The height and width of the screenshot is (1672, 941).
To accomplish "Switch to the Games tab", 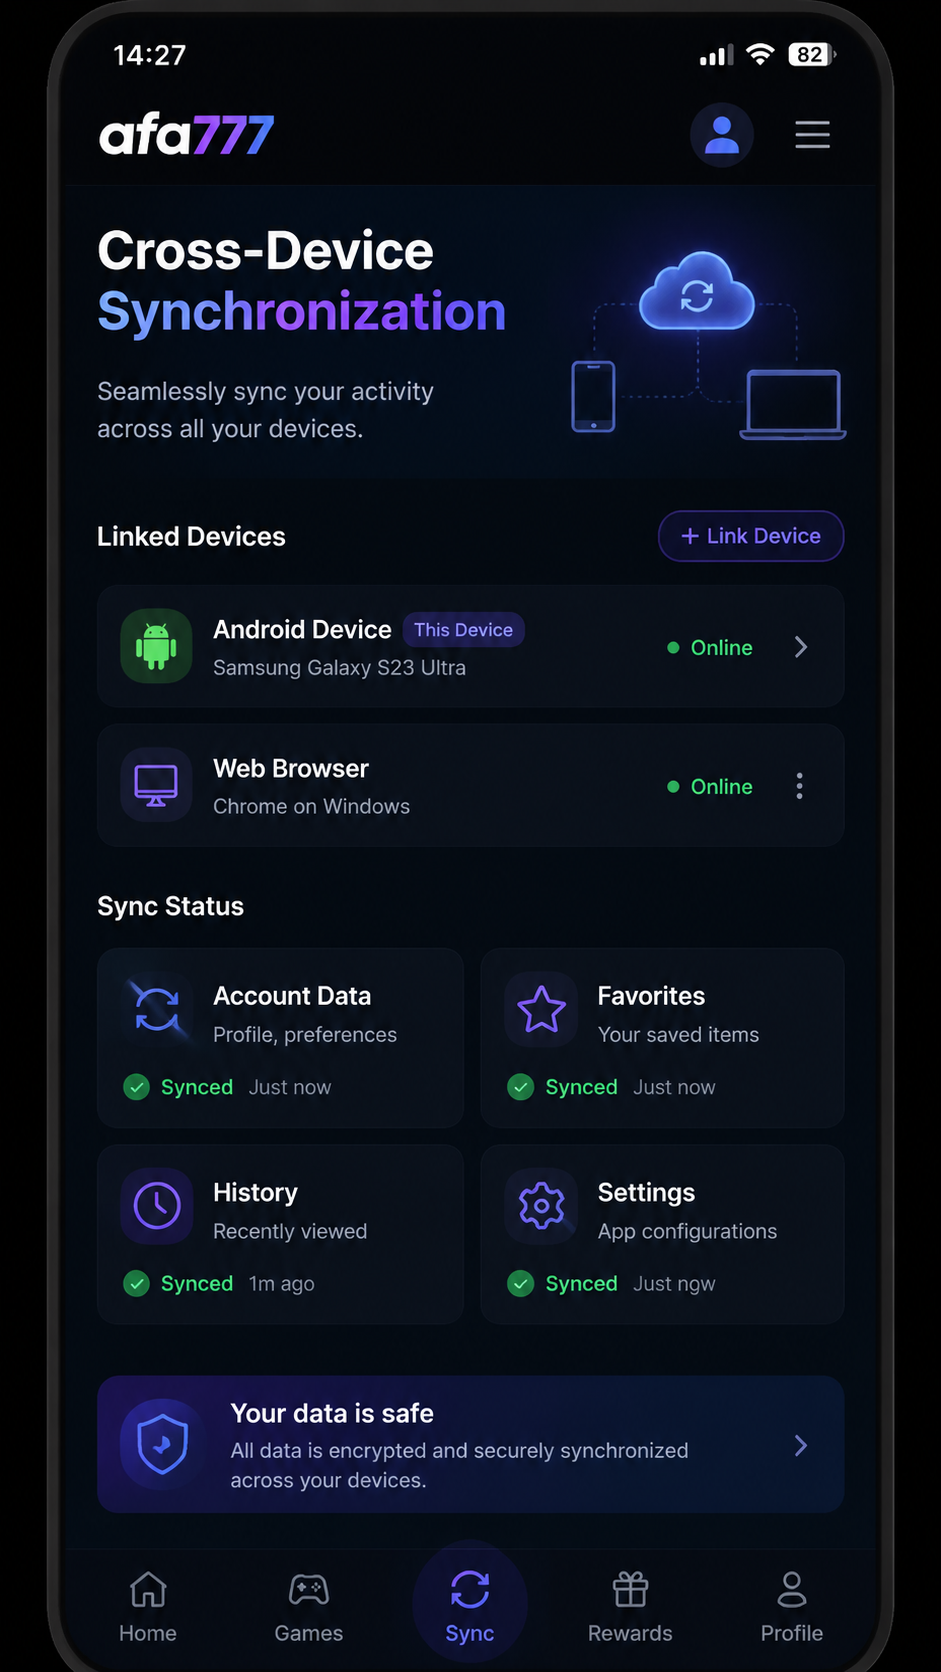I will click(x=308, y=1607).
